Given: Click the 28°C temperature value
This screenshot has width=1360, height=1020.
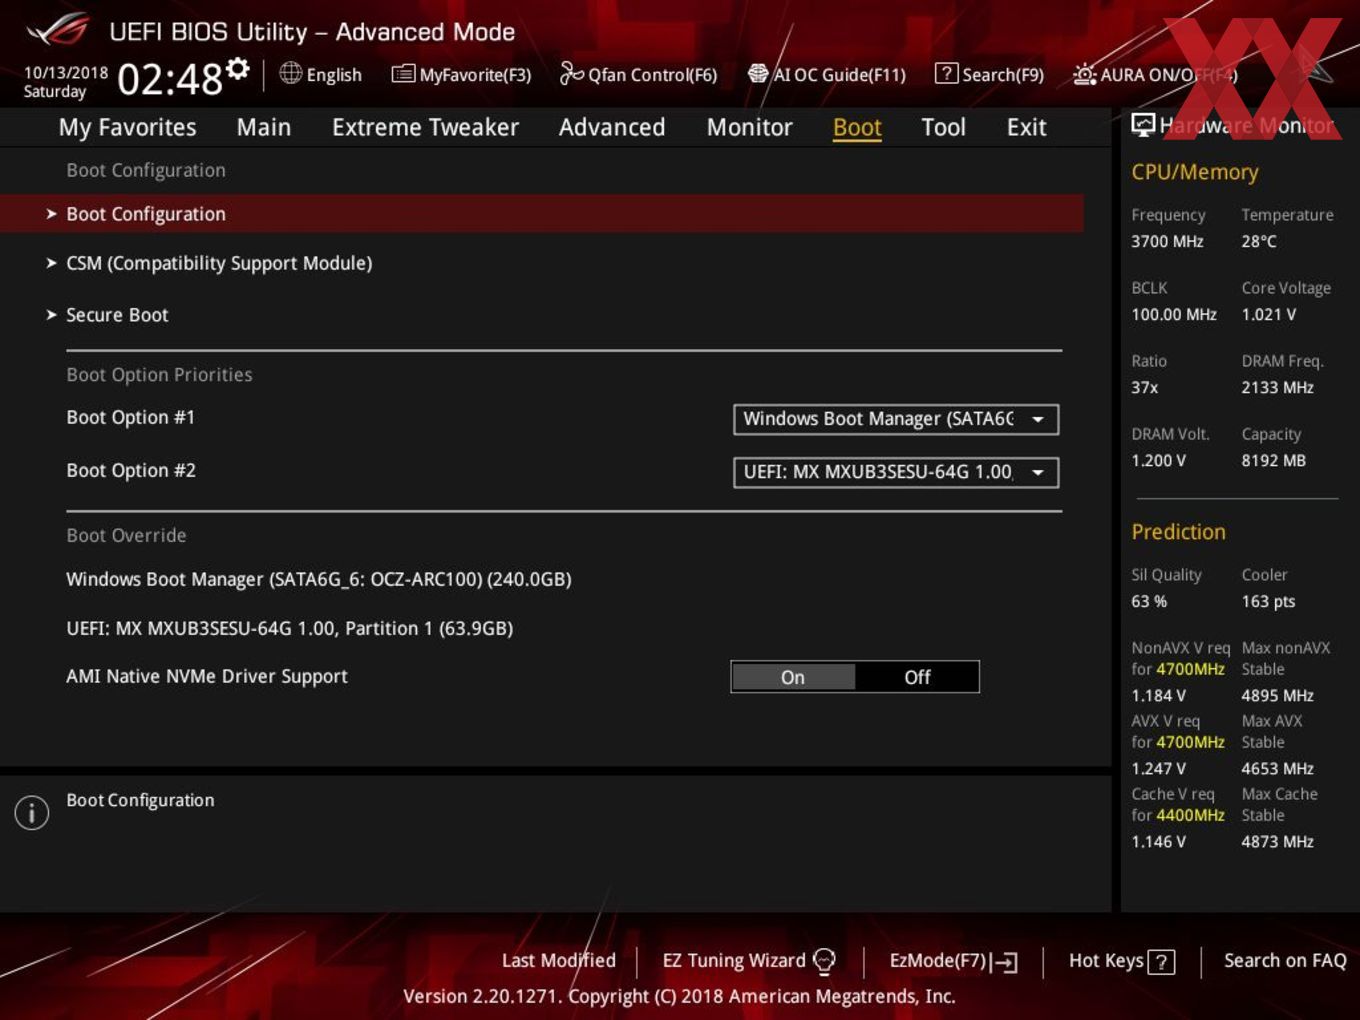Looking at the screenshot, I should pos(1259,241).
